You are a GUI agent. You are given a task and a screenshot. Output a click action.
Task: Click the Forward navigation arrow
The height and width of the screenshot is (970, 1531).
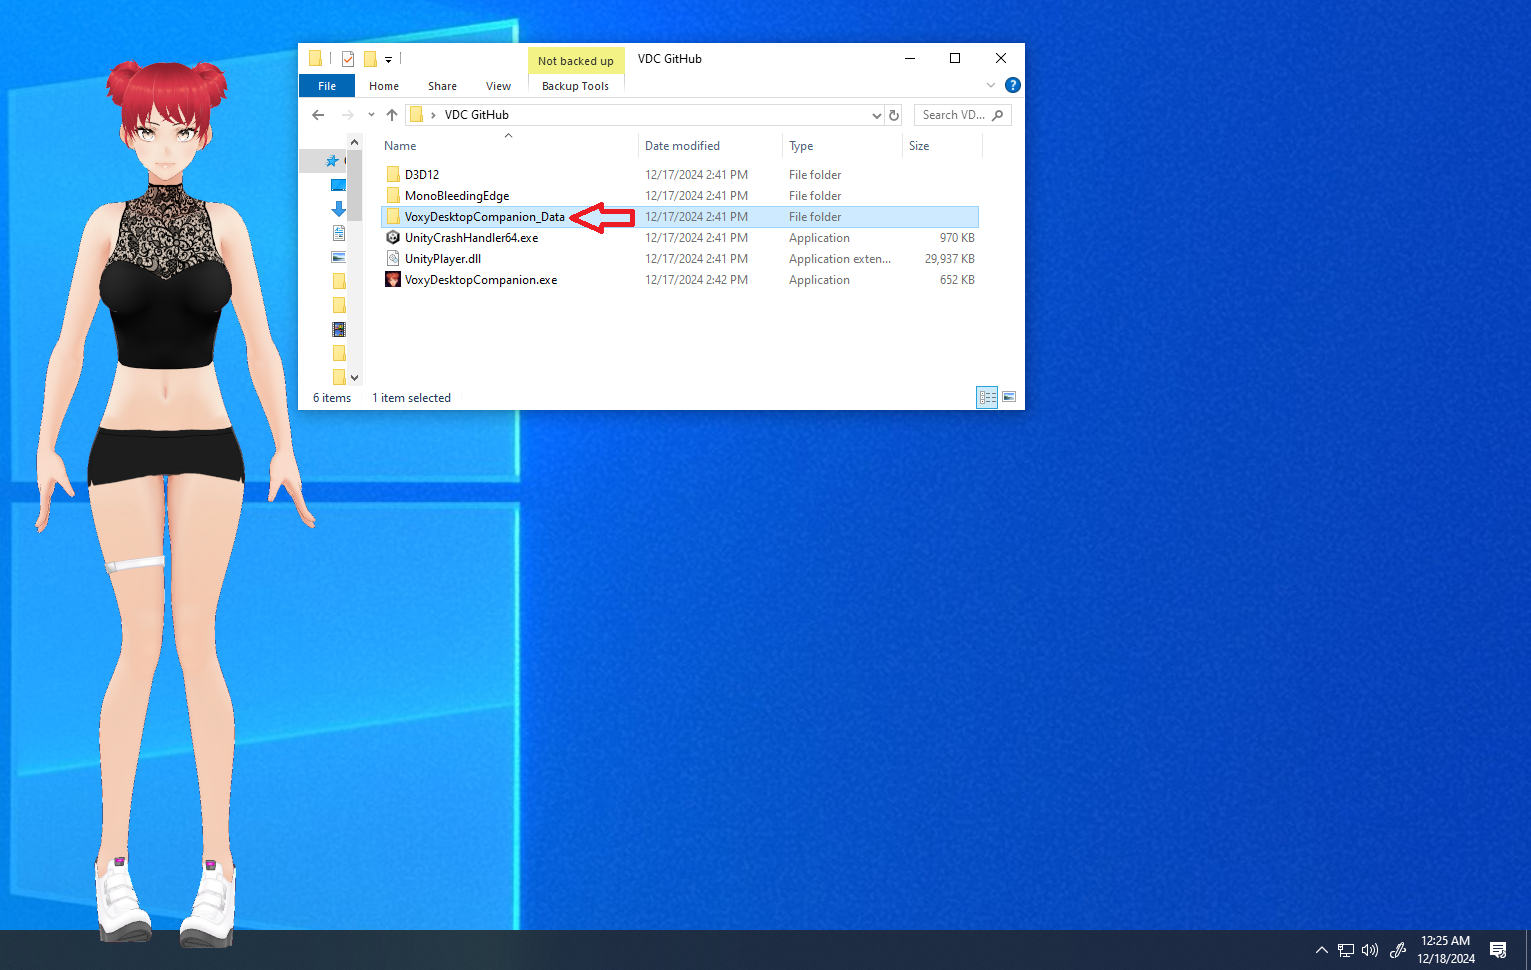coord(347,115)
